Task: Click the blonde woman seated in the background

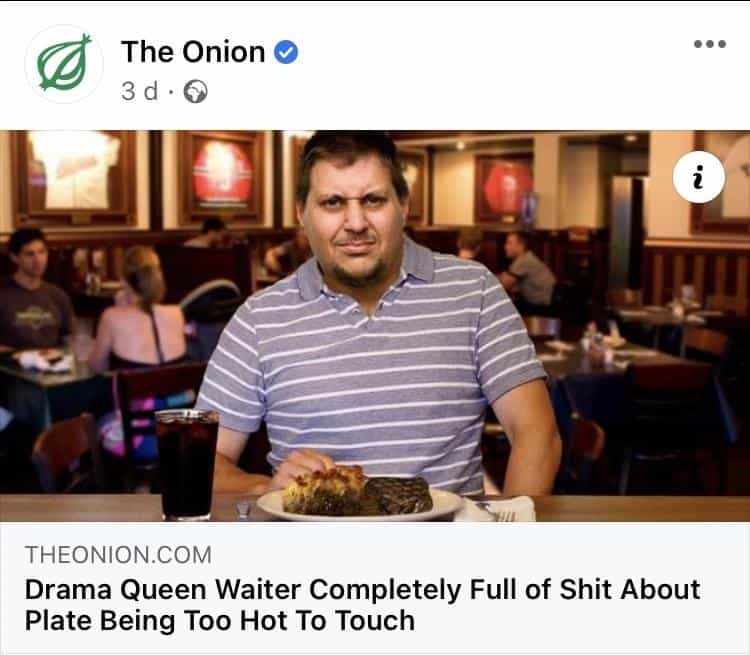Action: tap(138, 316)
